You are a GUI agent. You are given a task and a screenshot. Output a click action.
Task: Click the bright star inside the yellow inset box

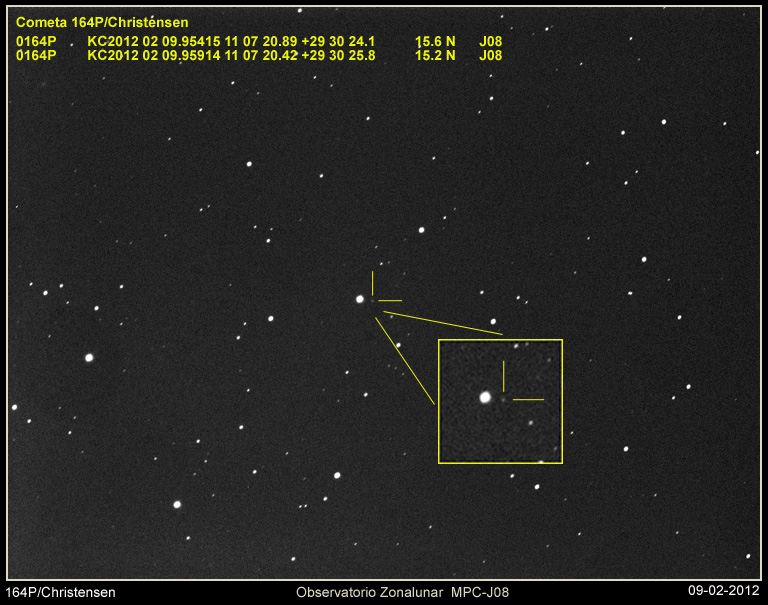click(485, 397)
